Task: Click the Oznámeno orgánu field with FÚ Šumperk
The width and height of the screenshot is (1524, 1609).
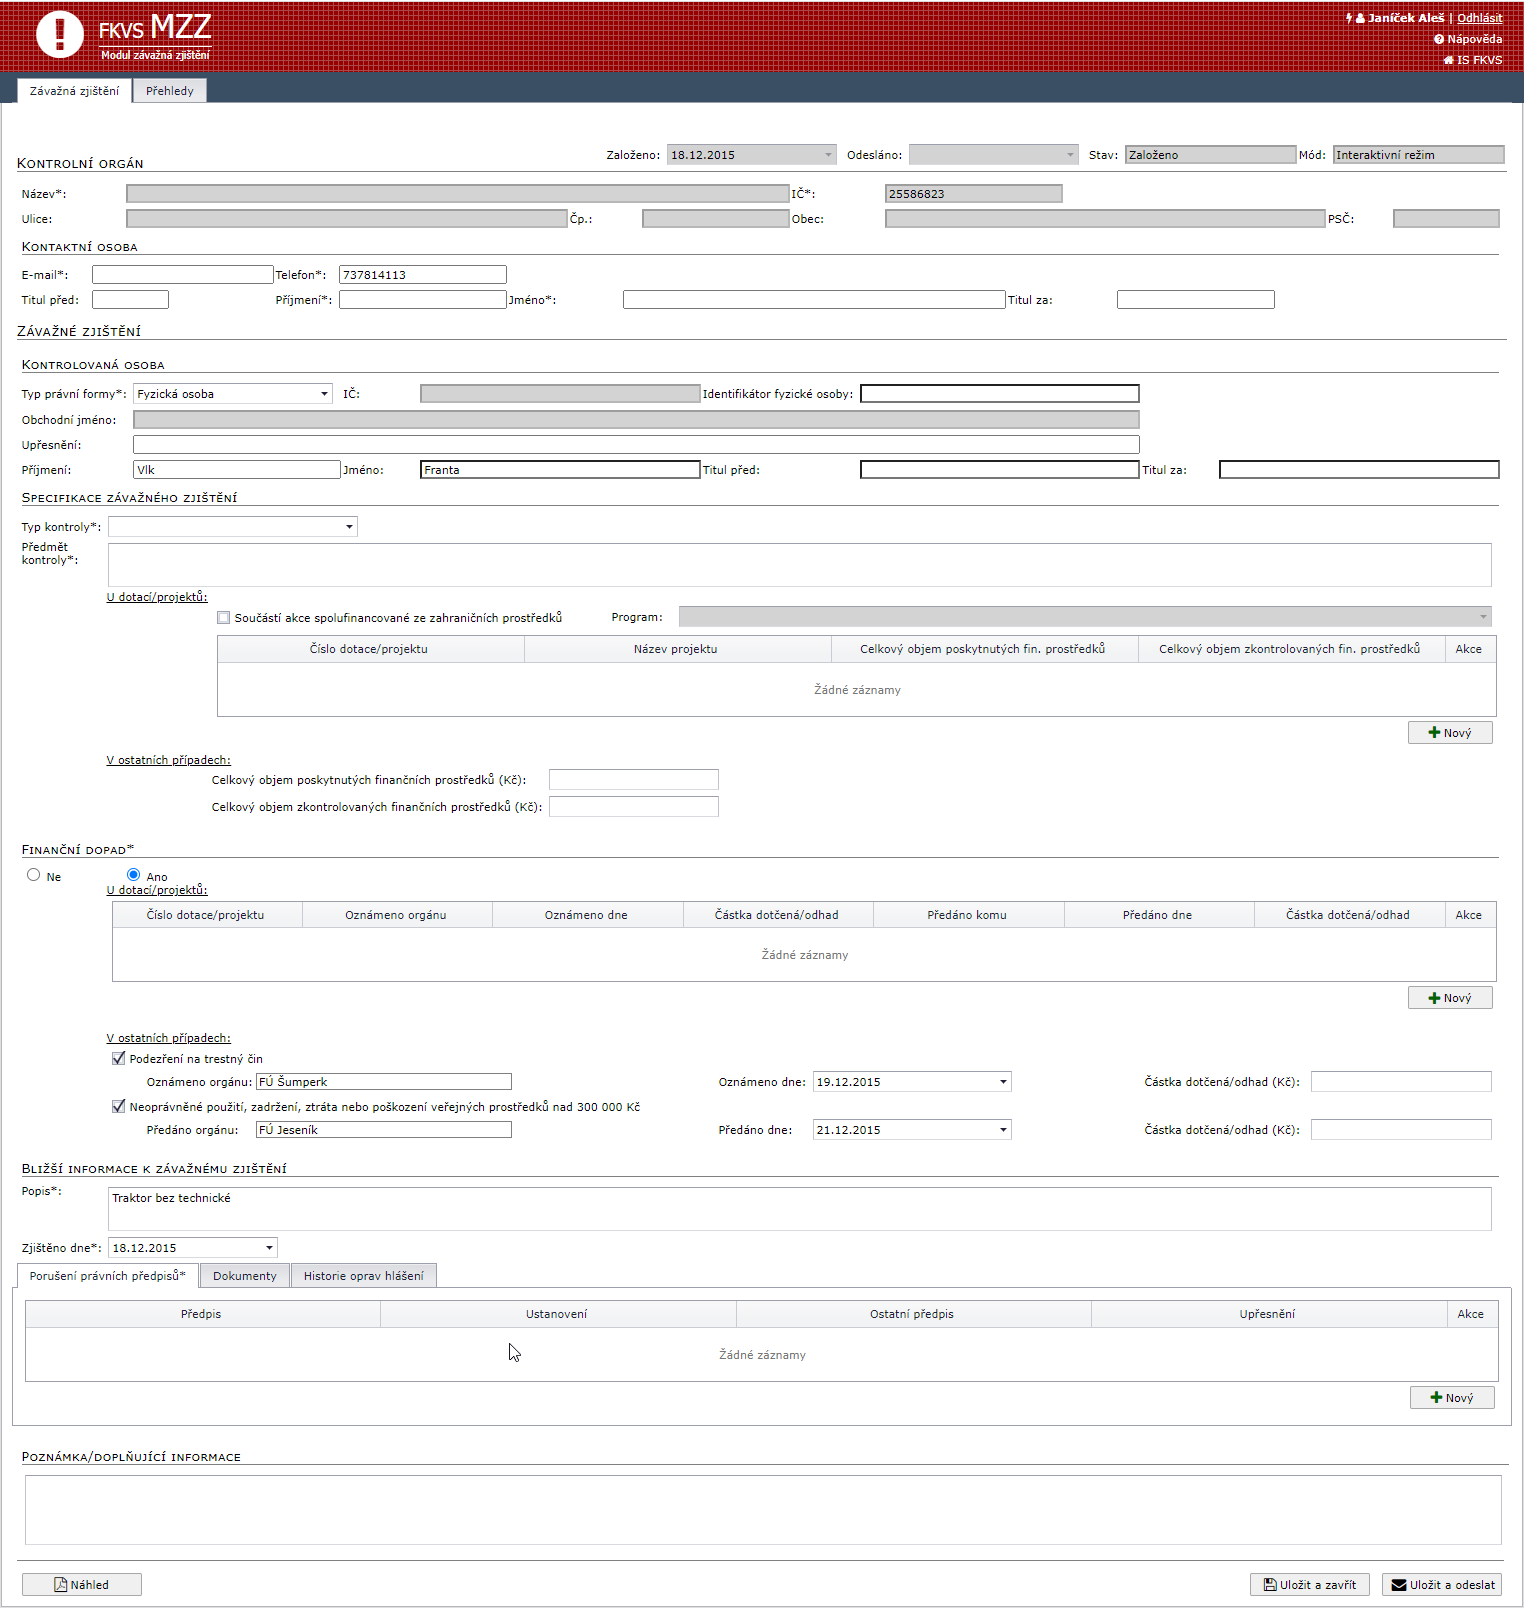Action: [384, 1082]
